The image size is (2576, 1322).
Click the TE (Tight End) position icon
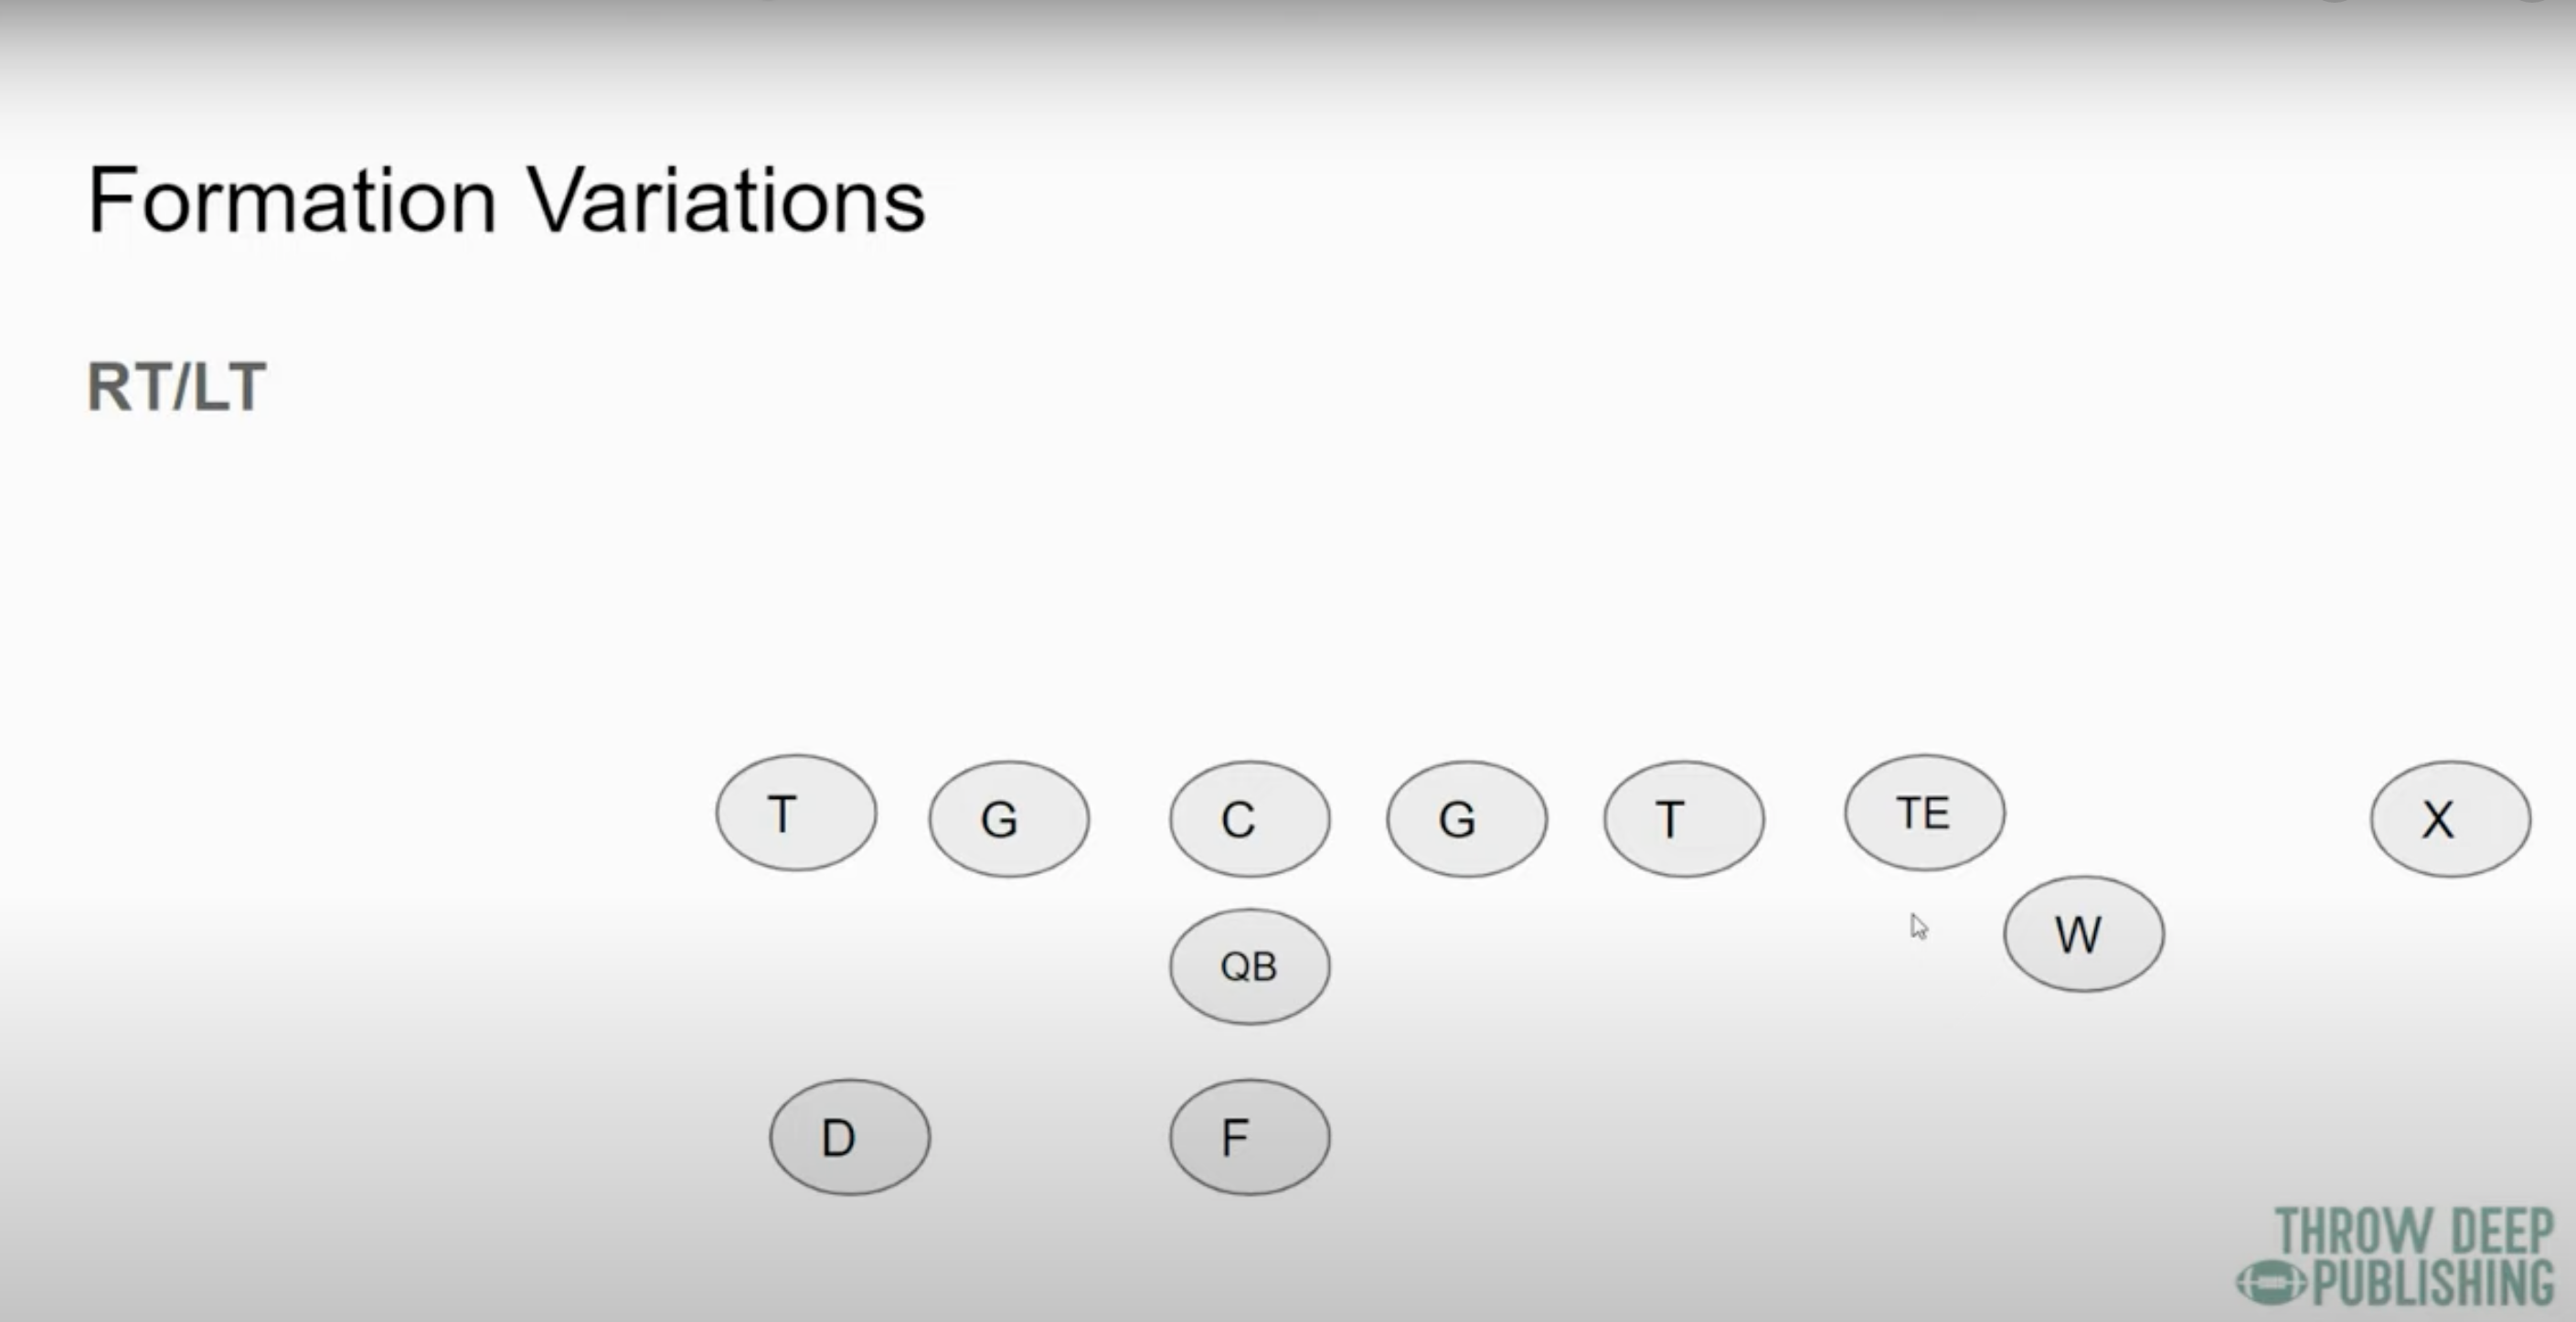pos(1921,816)
